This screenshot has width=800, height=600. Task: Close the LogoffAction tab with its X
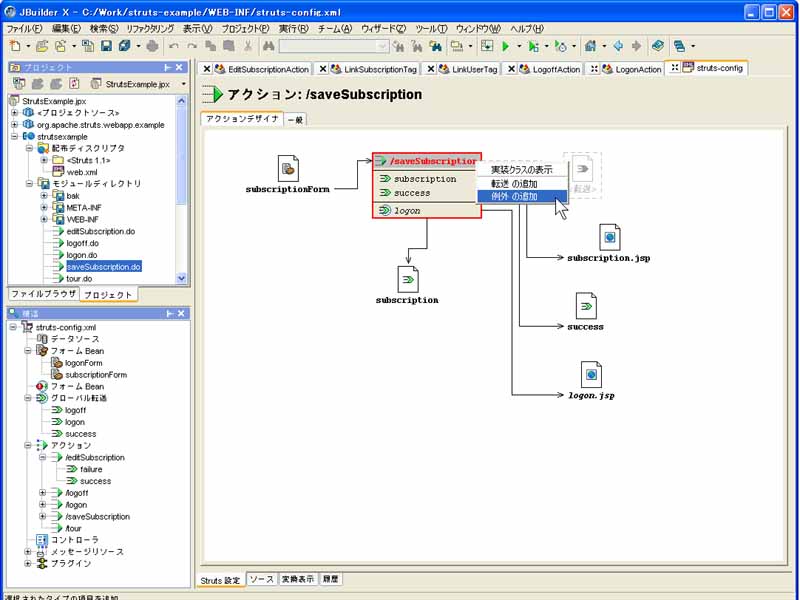coord(511,69)
